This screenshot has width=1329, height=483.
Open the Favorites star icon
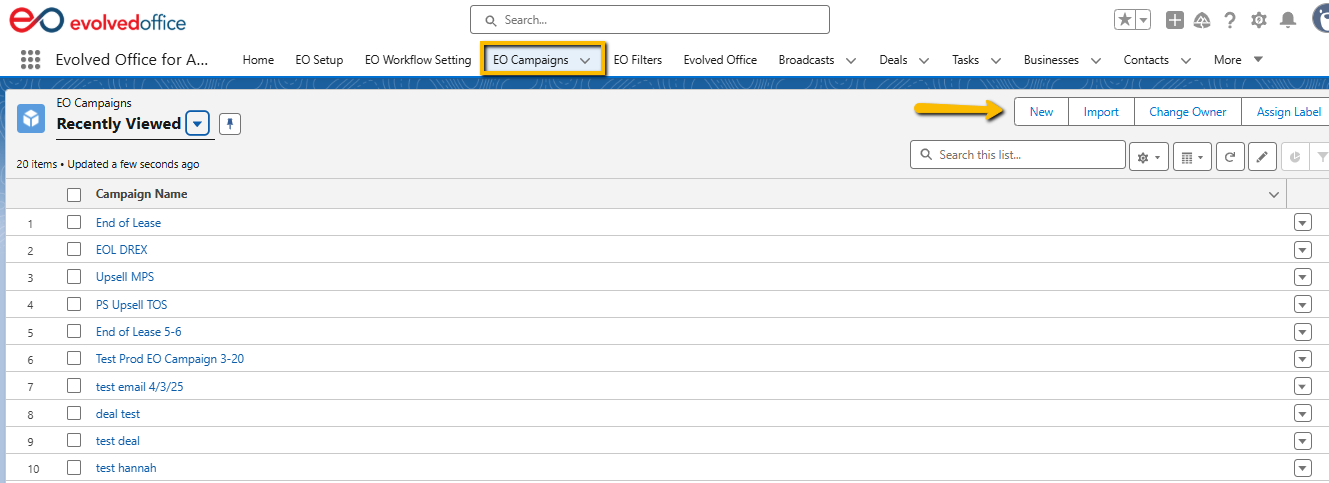tap(1125, 20)
